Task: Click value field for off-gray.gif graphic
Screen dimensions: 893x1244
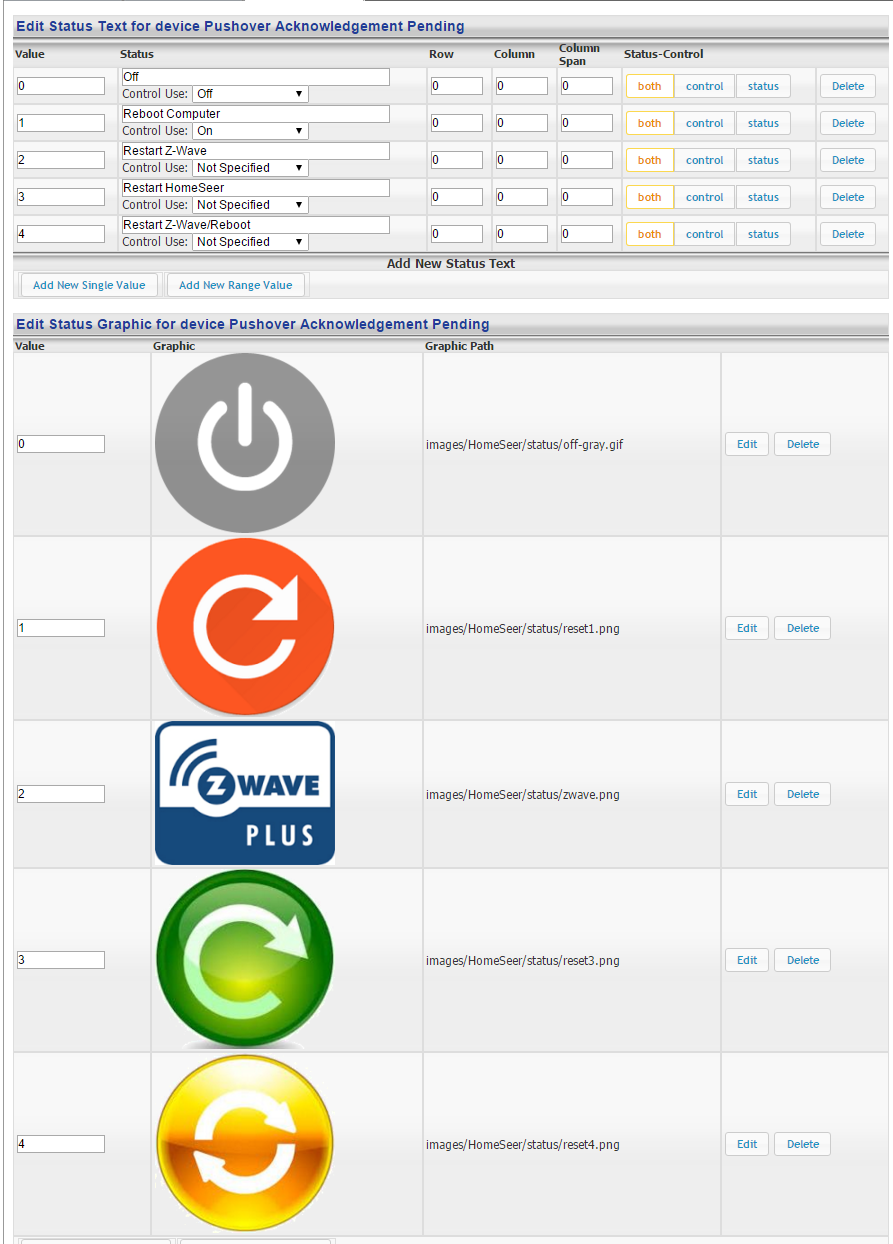Action: pos(61,444)
